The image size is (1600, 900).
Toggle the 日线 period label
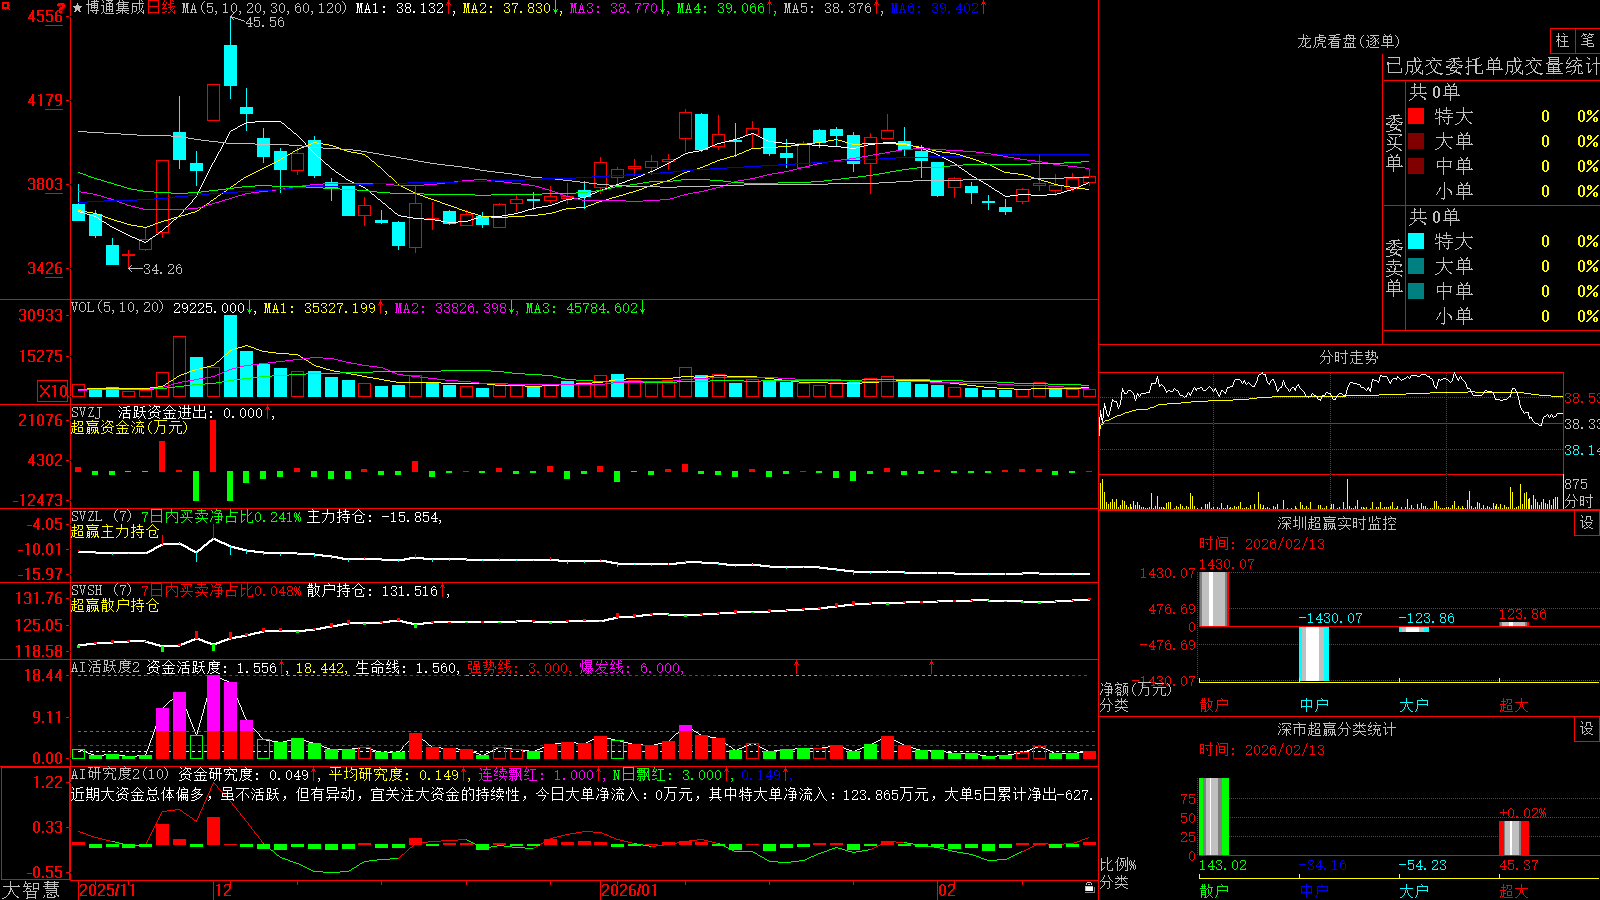point(161,8)
